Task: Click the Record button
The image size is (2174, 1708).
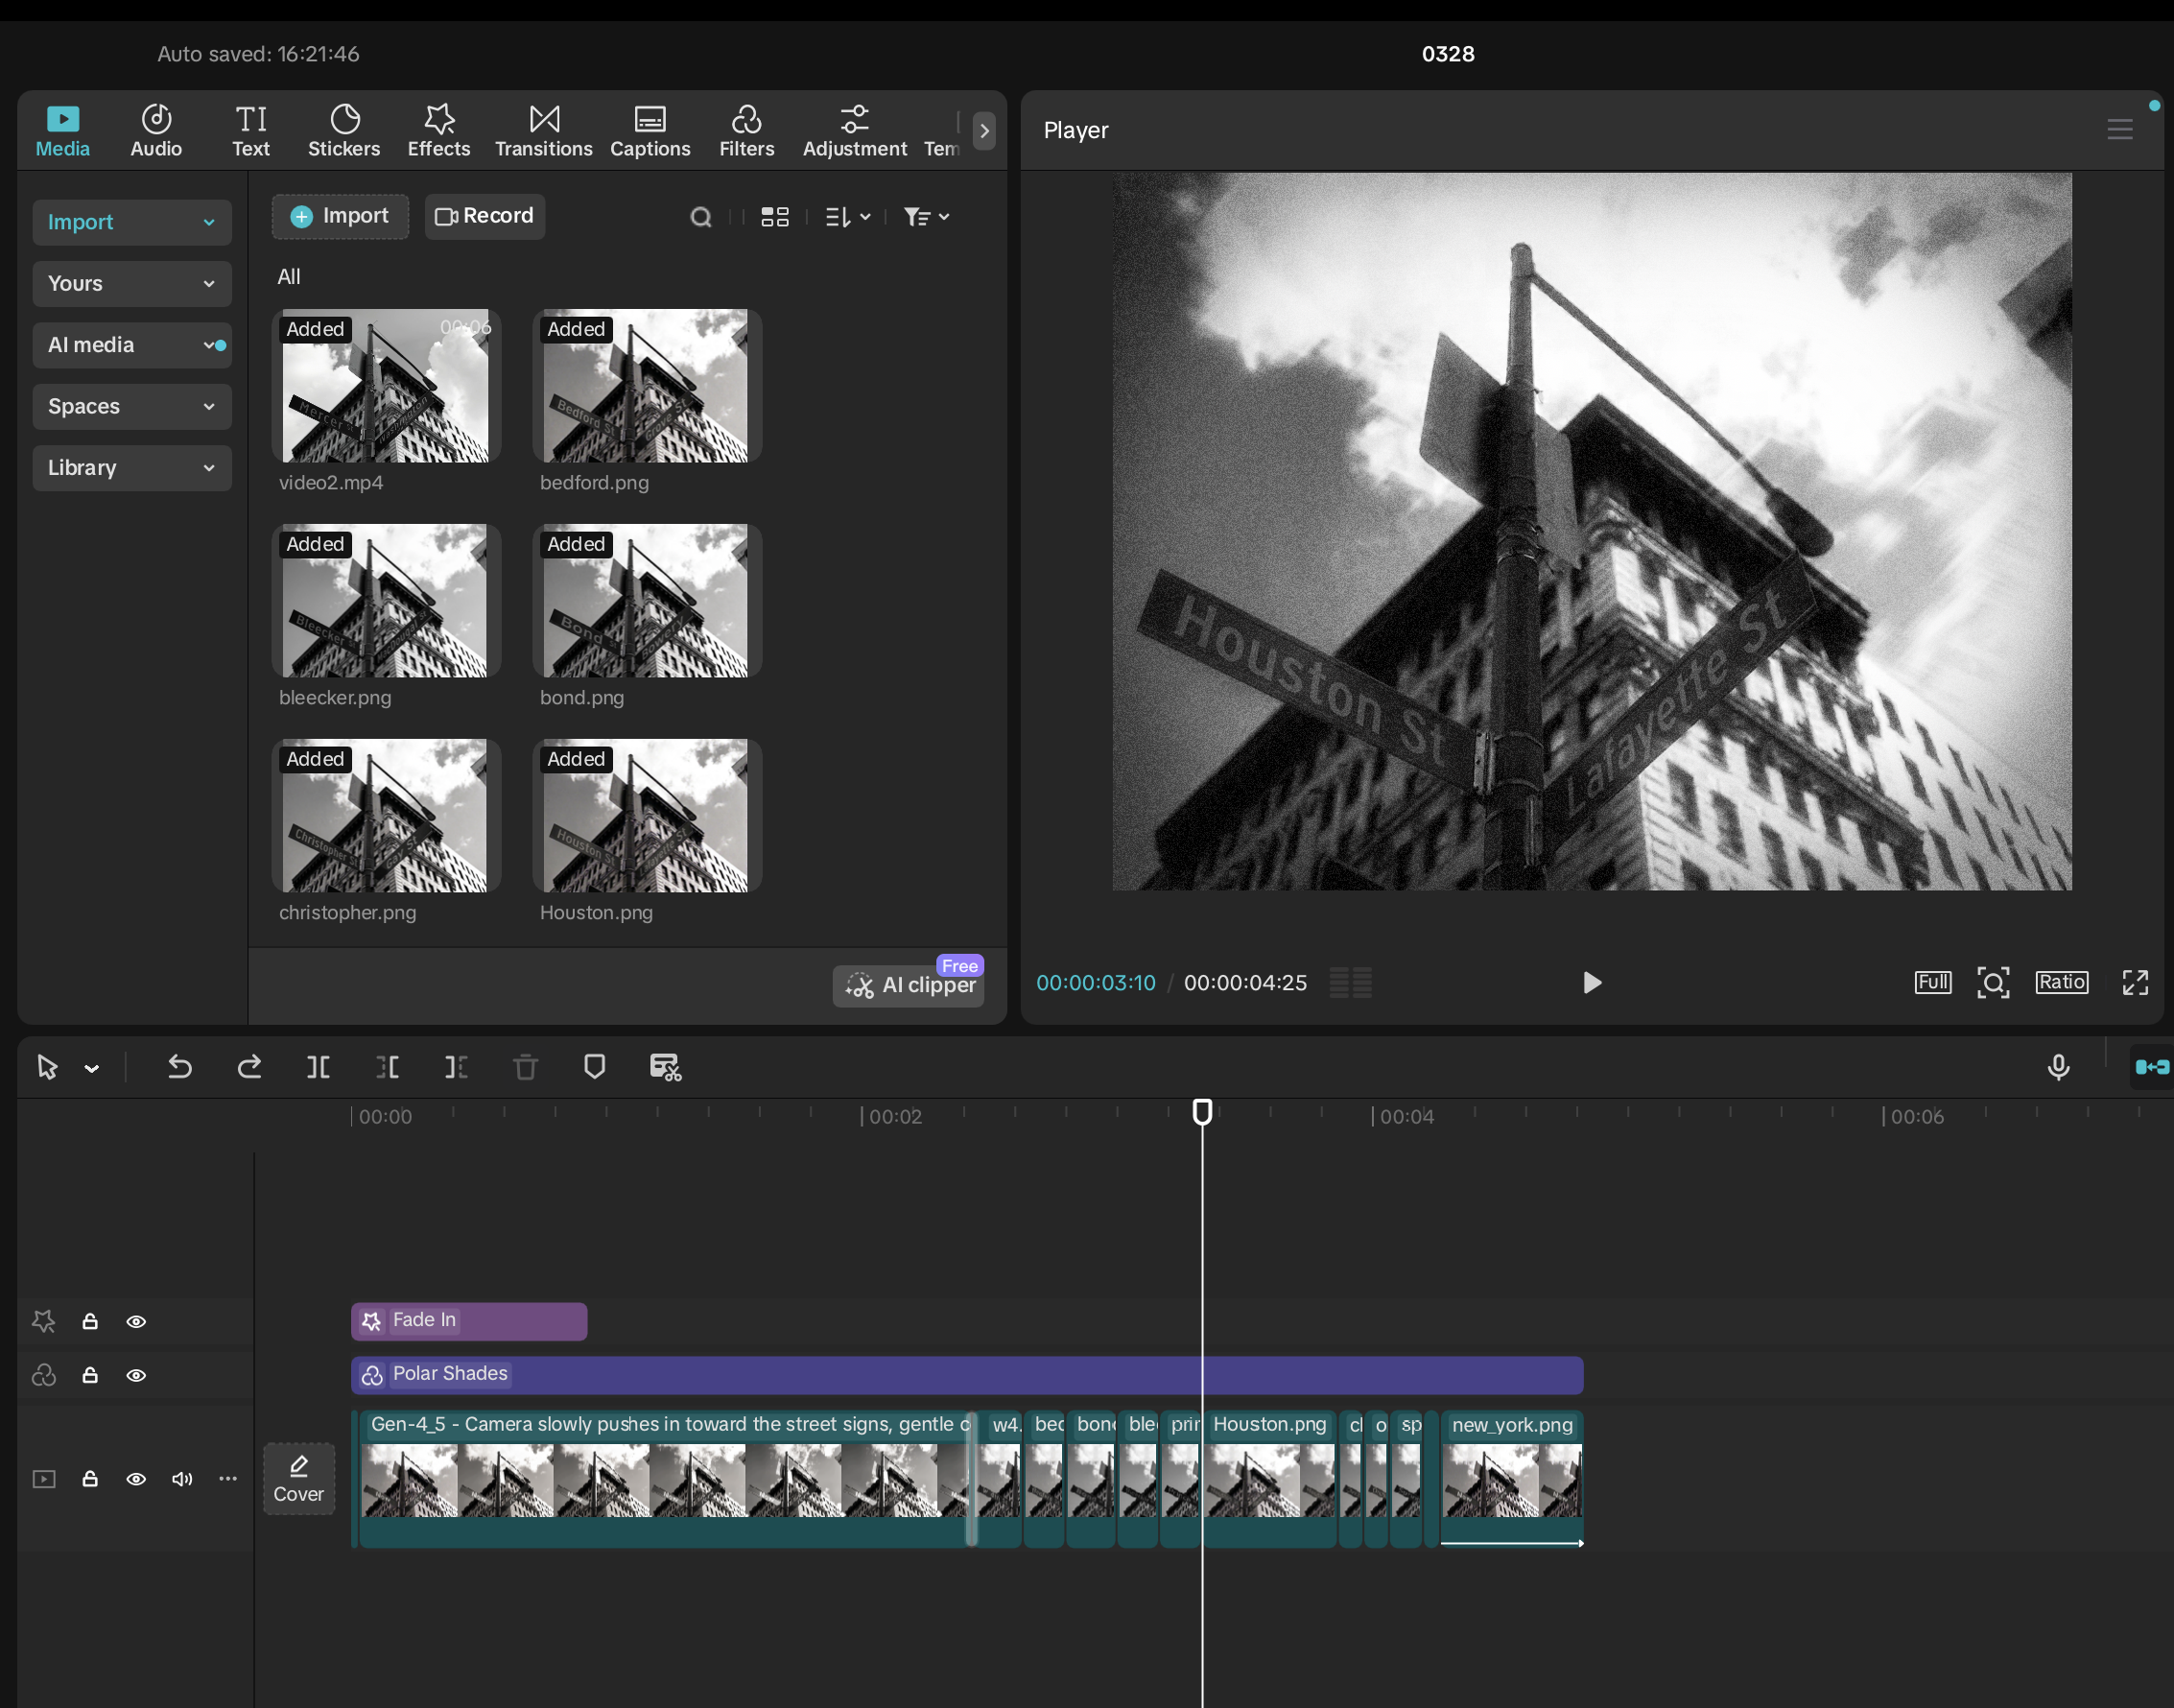Action: point(485,216)
